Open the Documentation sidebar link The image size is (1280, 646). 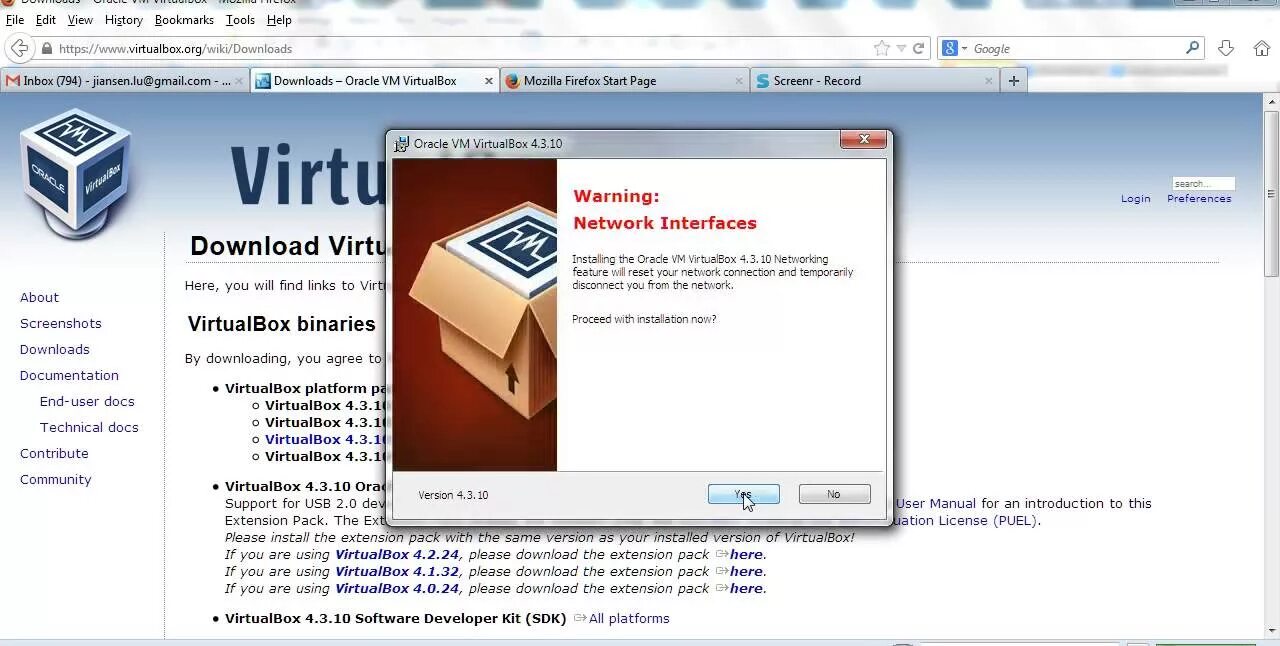pos(69,375)
